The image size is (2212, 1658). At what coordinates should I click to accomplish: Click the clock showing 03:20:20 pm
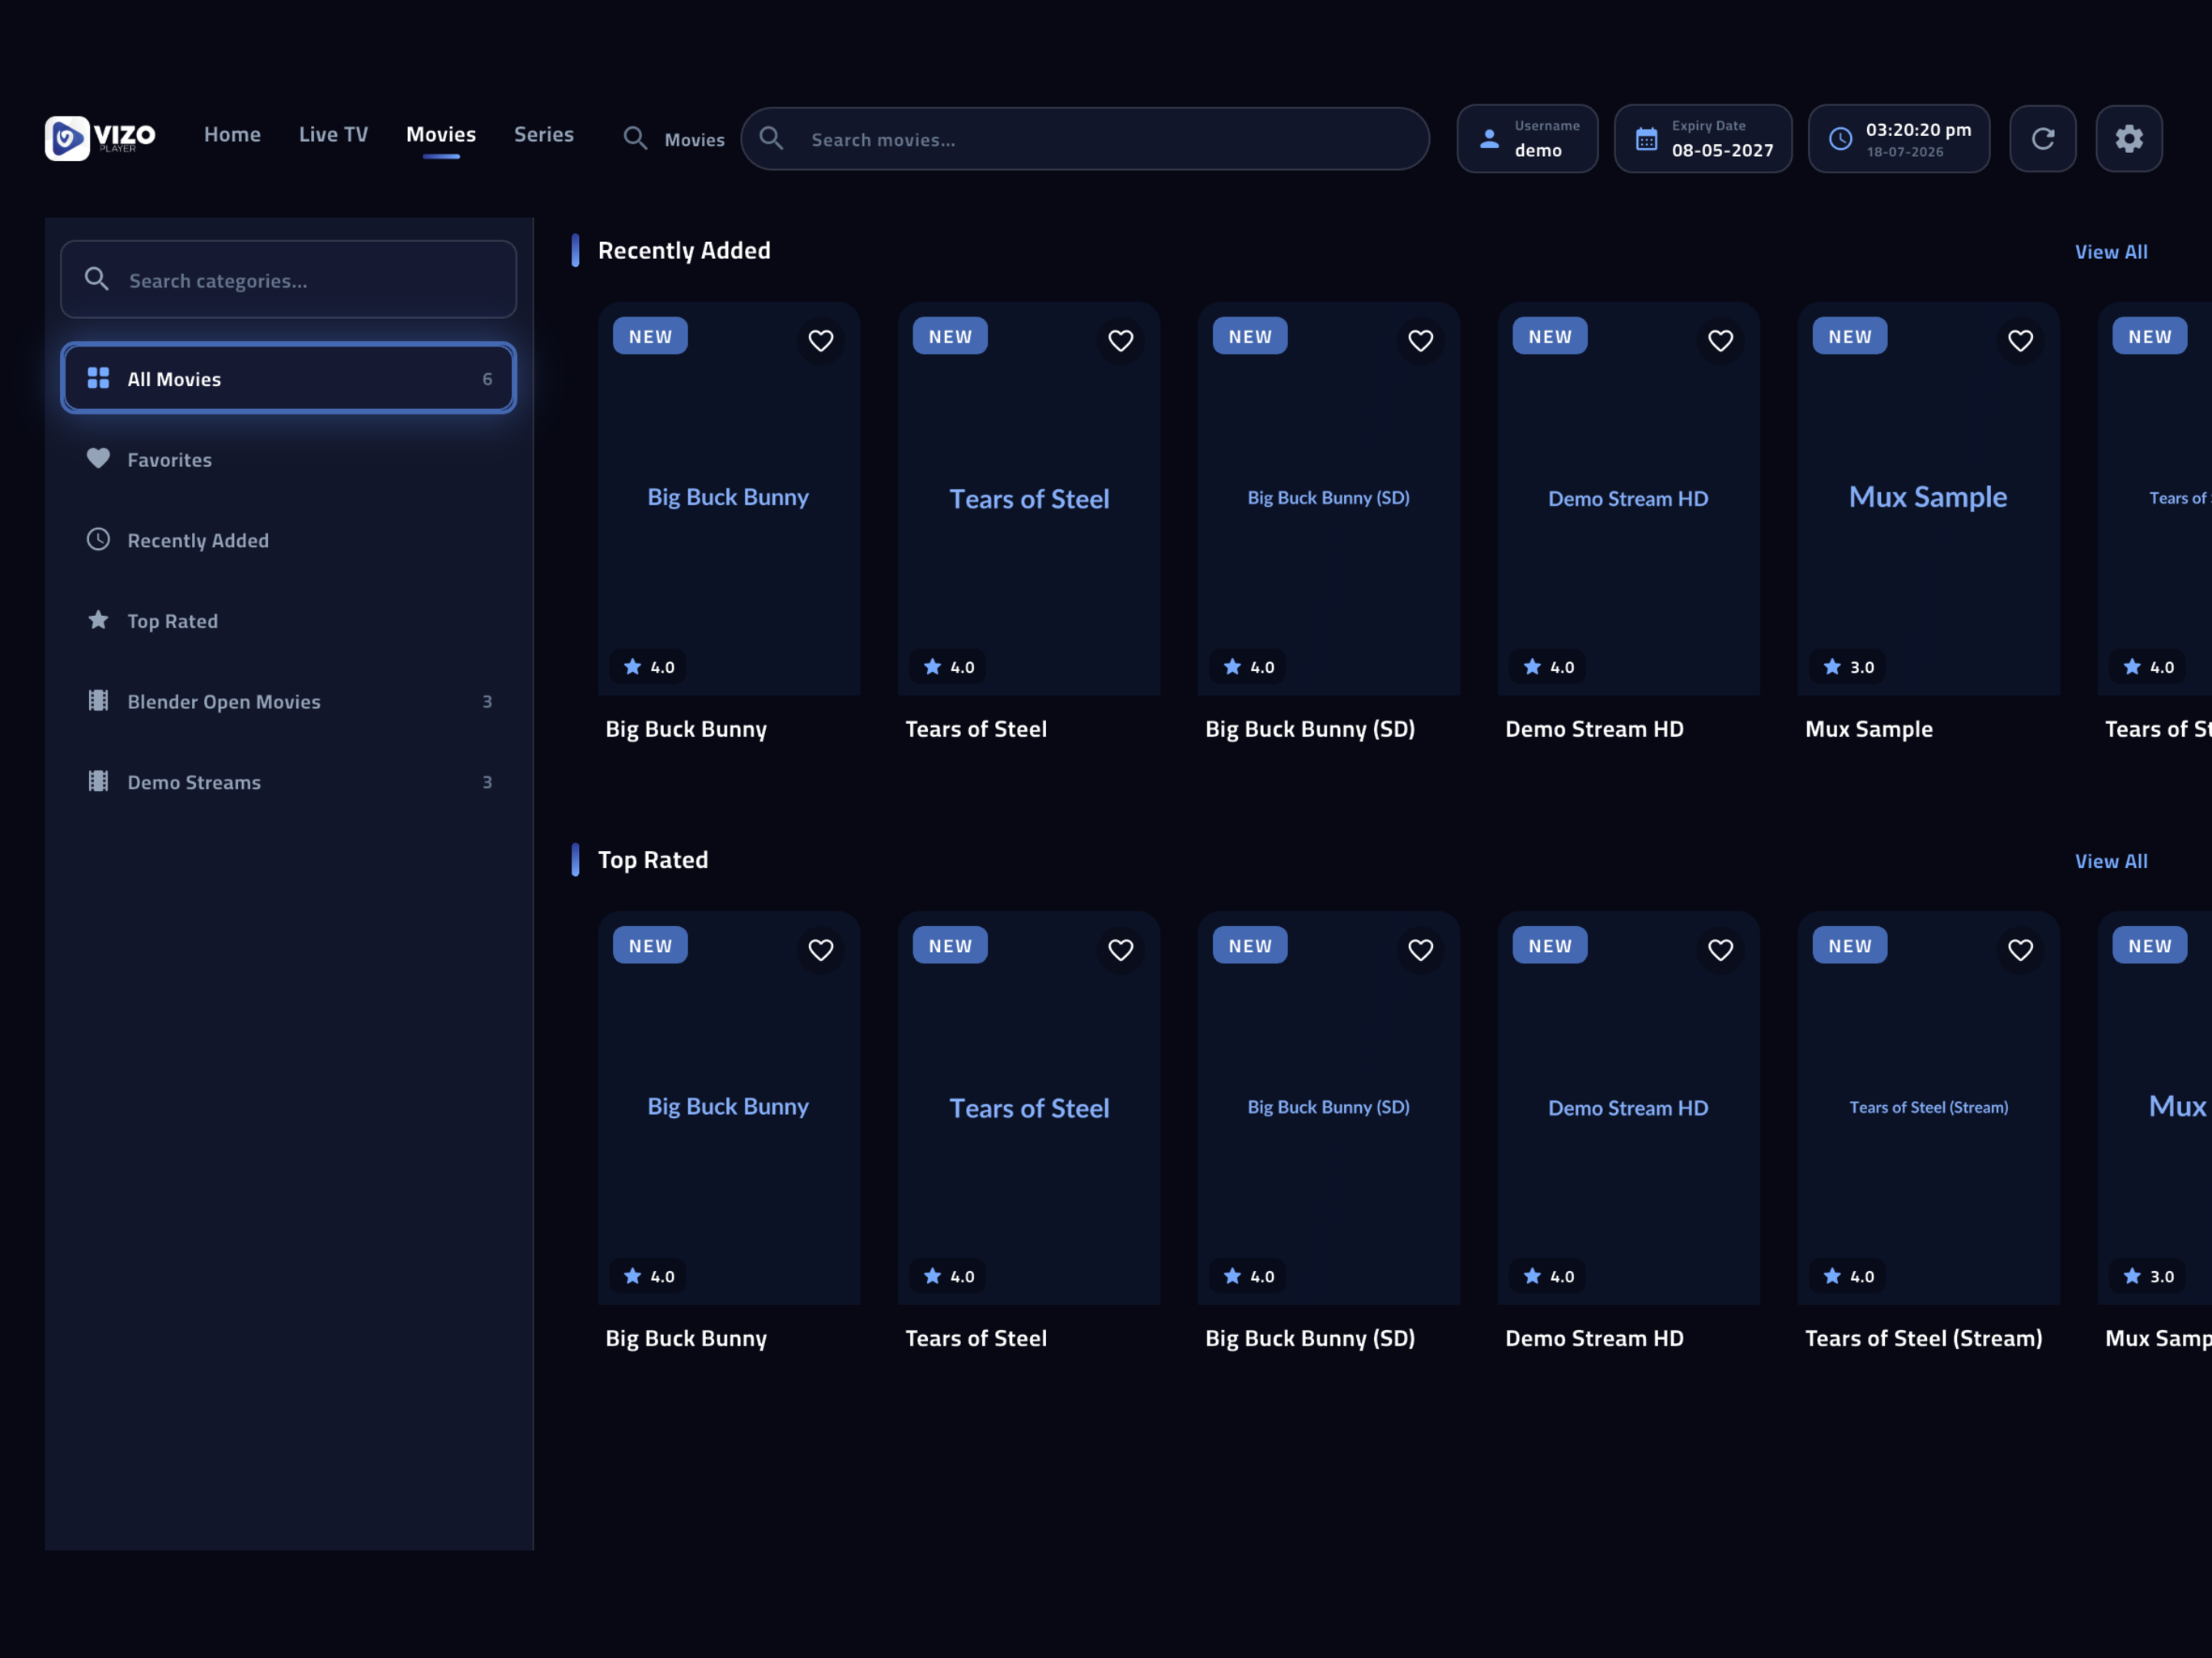tap(1898, 139)
